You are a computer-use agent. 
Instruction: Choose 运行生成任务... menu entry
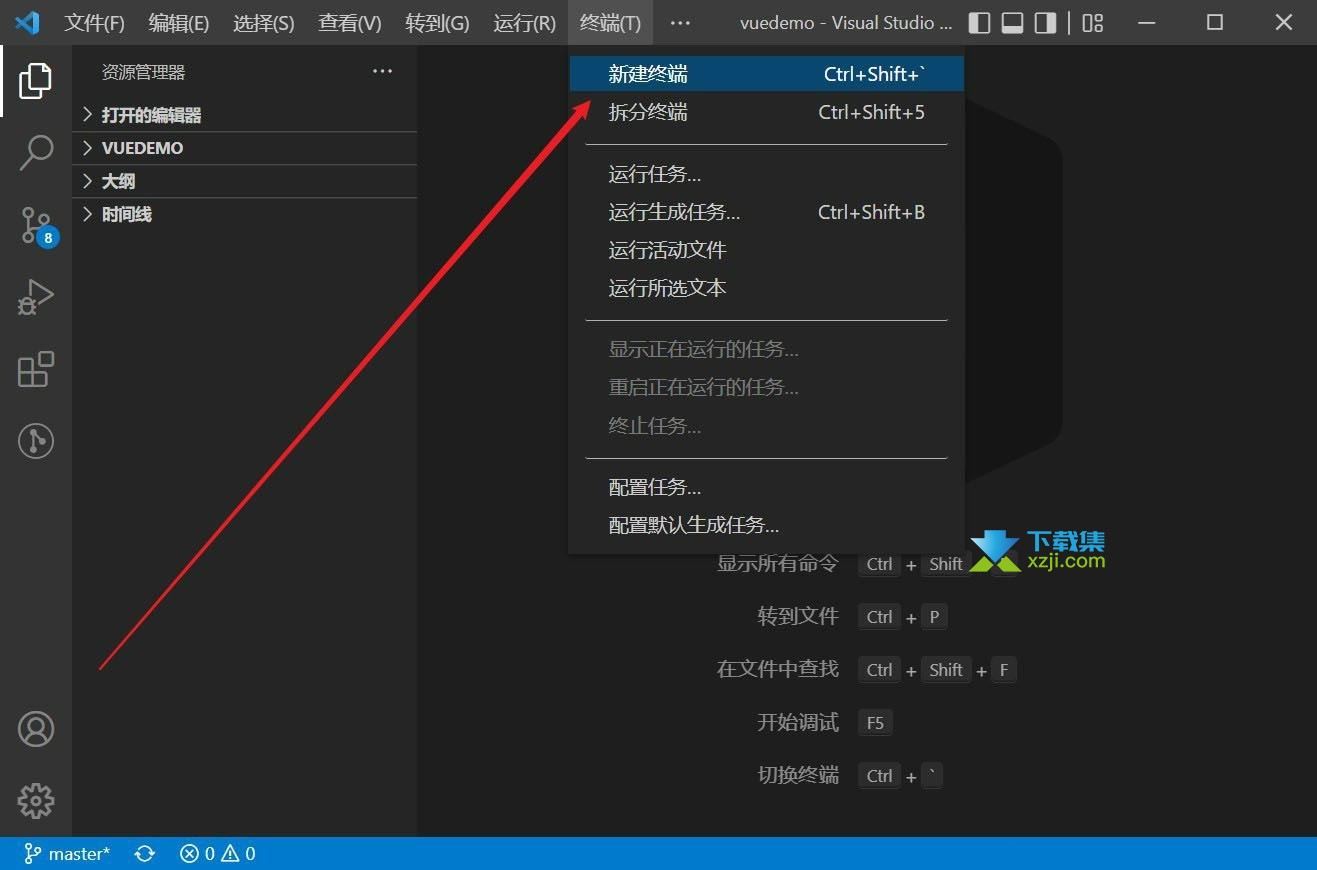pos(767,212)
